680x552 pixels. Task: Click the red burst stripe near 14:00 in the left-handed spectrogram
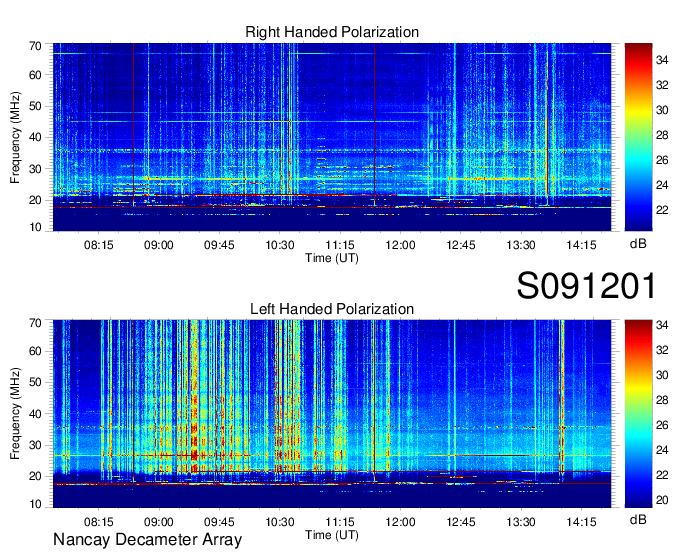click(x=562, y=397)
